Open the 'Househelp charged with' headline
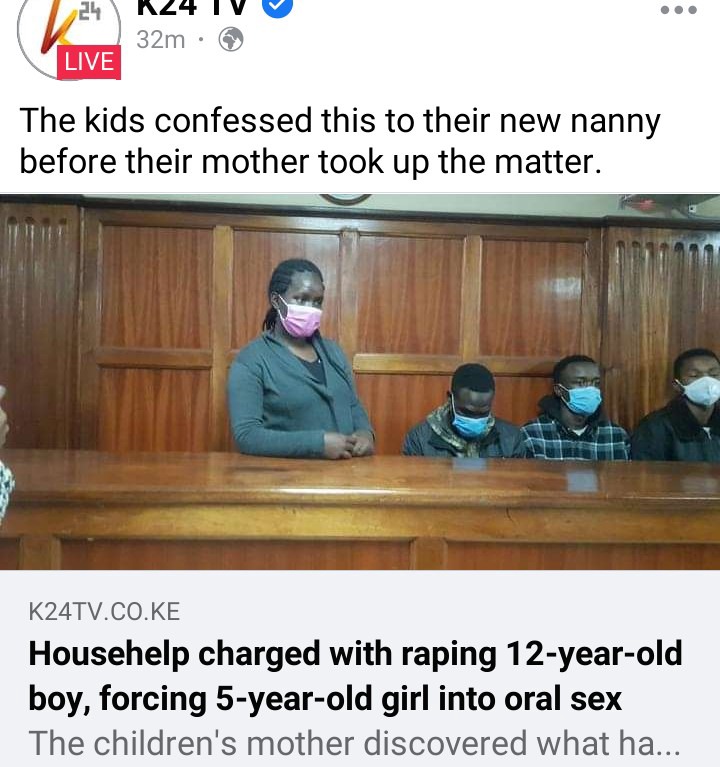Image resolution: width=720 pixels, height=767 pixels. tap(355, 676)
